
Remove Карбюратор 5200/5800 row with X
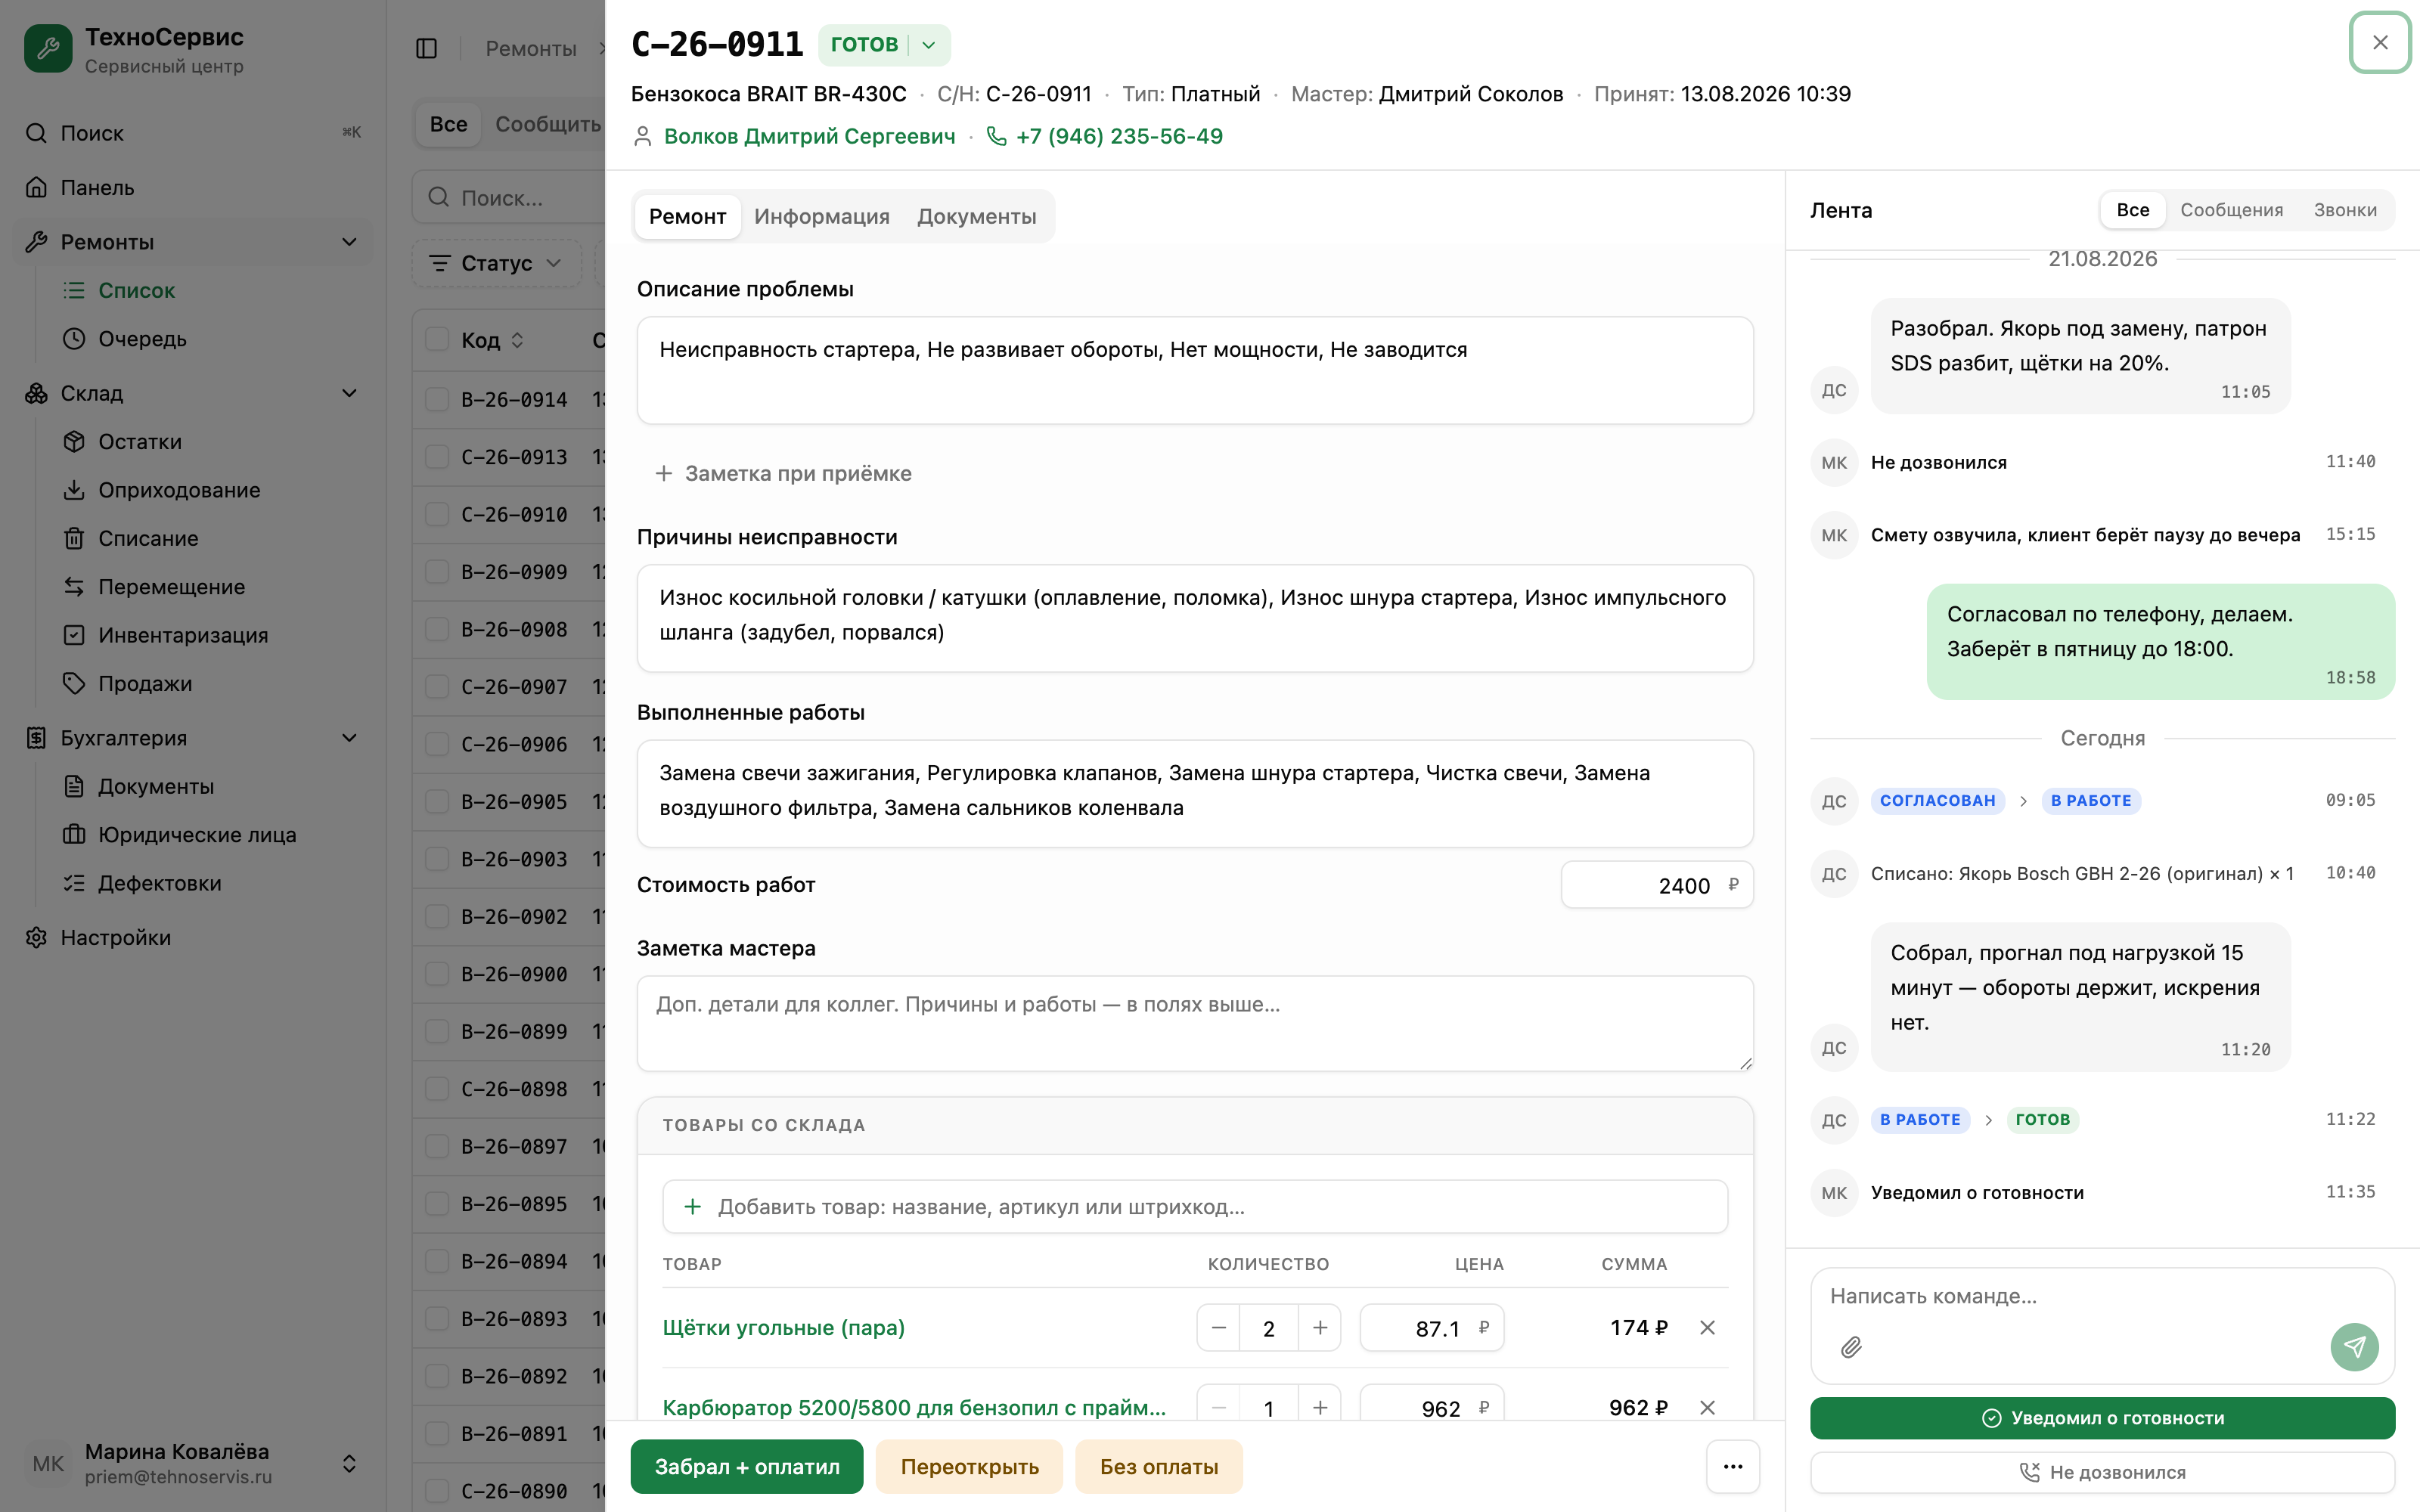click(x=1707, y=1407)
